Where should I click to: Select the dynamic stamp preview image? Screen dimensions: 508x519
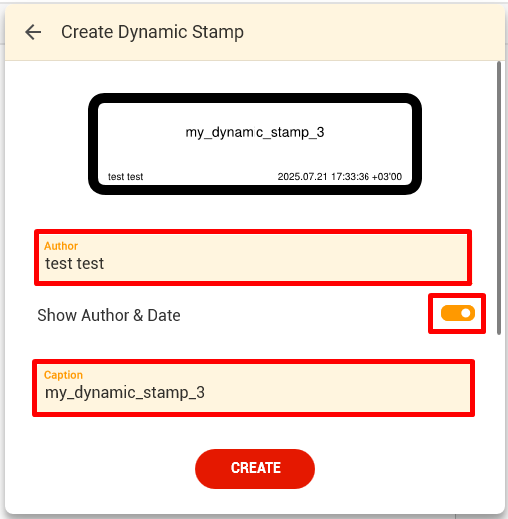255,144
